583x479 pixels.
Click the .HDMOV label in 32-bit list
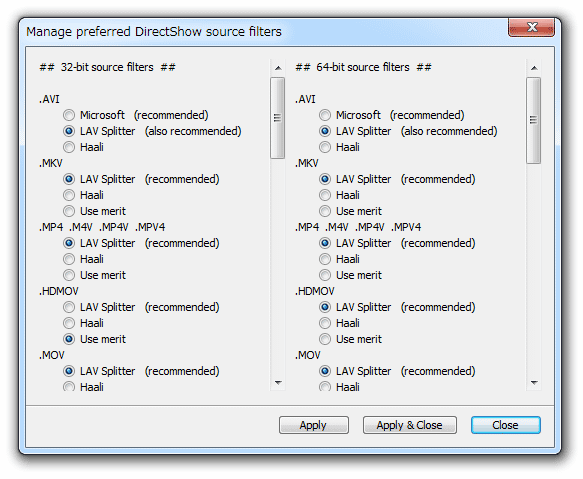59,291
